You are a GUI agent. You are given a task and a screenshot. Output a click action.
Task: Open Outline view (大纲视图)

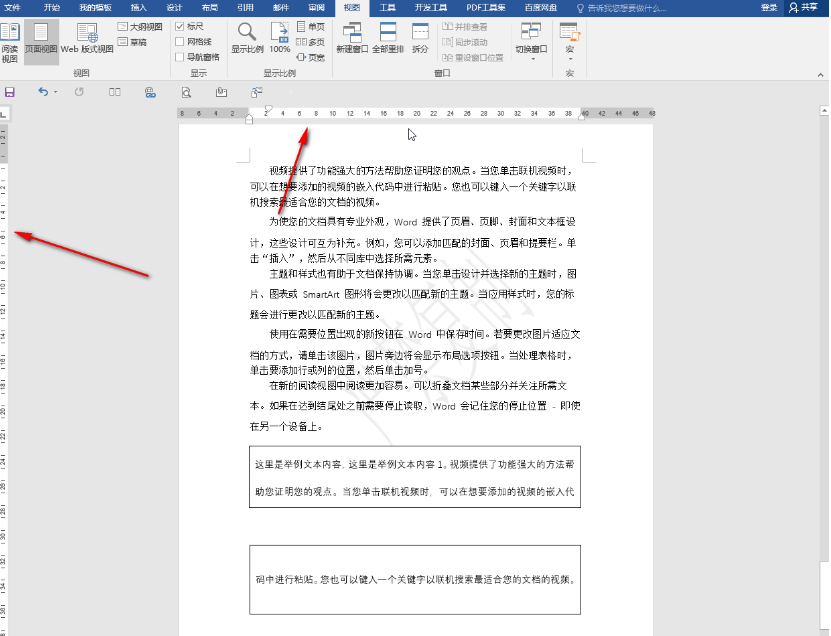click(141, 27)
